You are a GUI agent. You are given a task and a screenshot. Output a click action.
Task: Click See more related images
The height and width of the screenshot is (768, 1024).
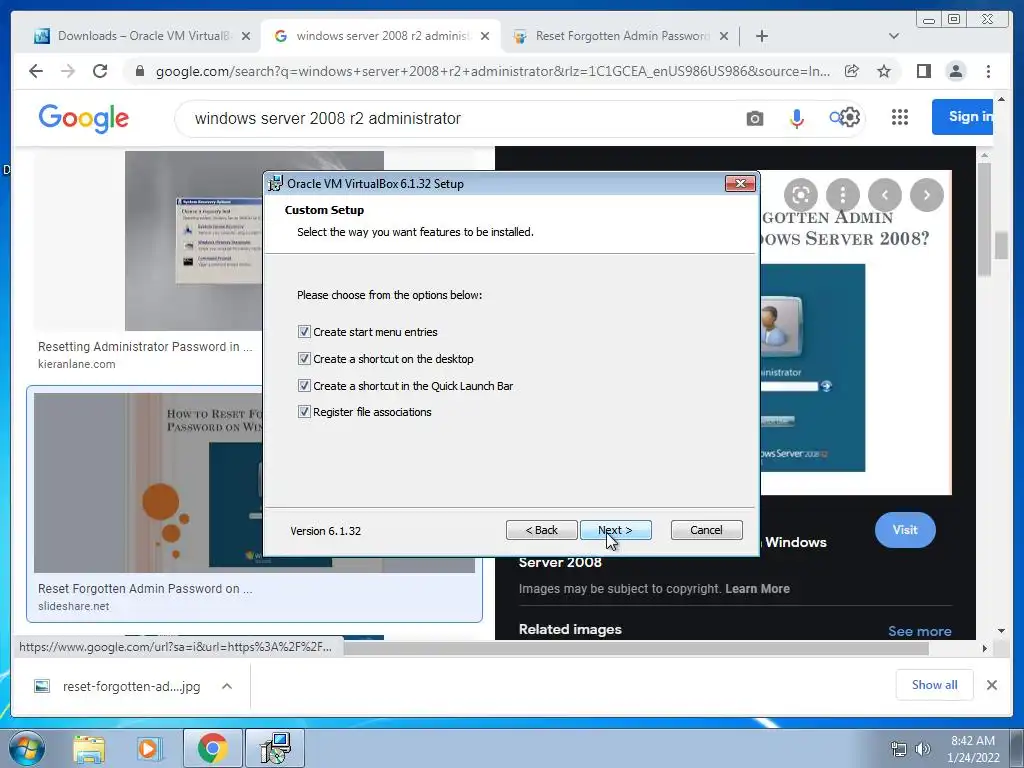click(920, 631)
